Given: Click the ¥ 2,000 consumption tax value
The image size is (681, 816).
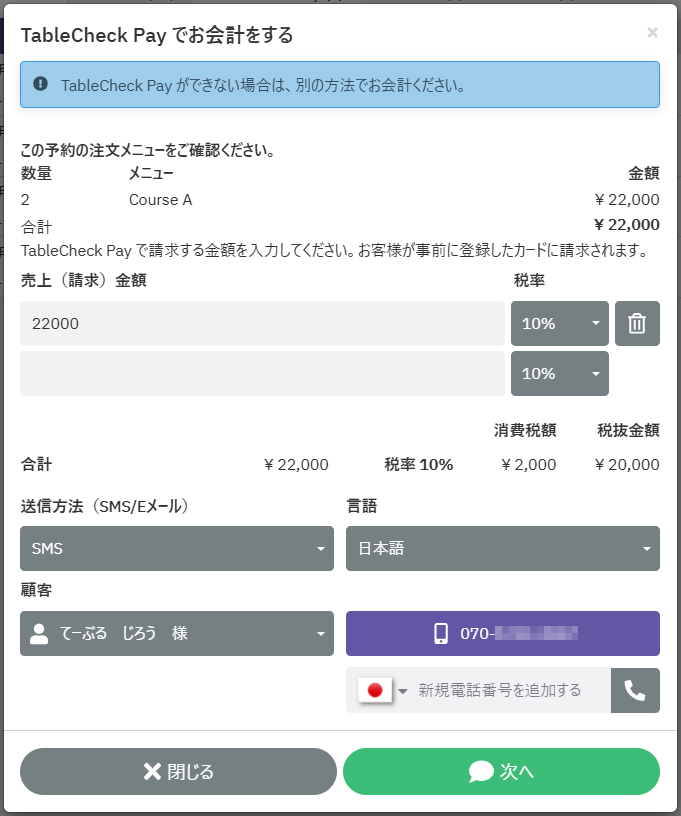Looking at the screenshot, I should tap(529, 464).
